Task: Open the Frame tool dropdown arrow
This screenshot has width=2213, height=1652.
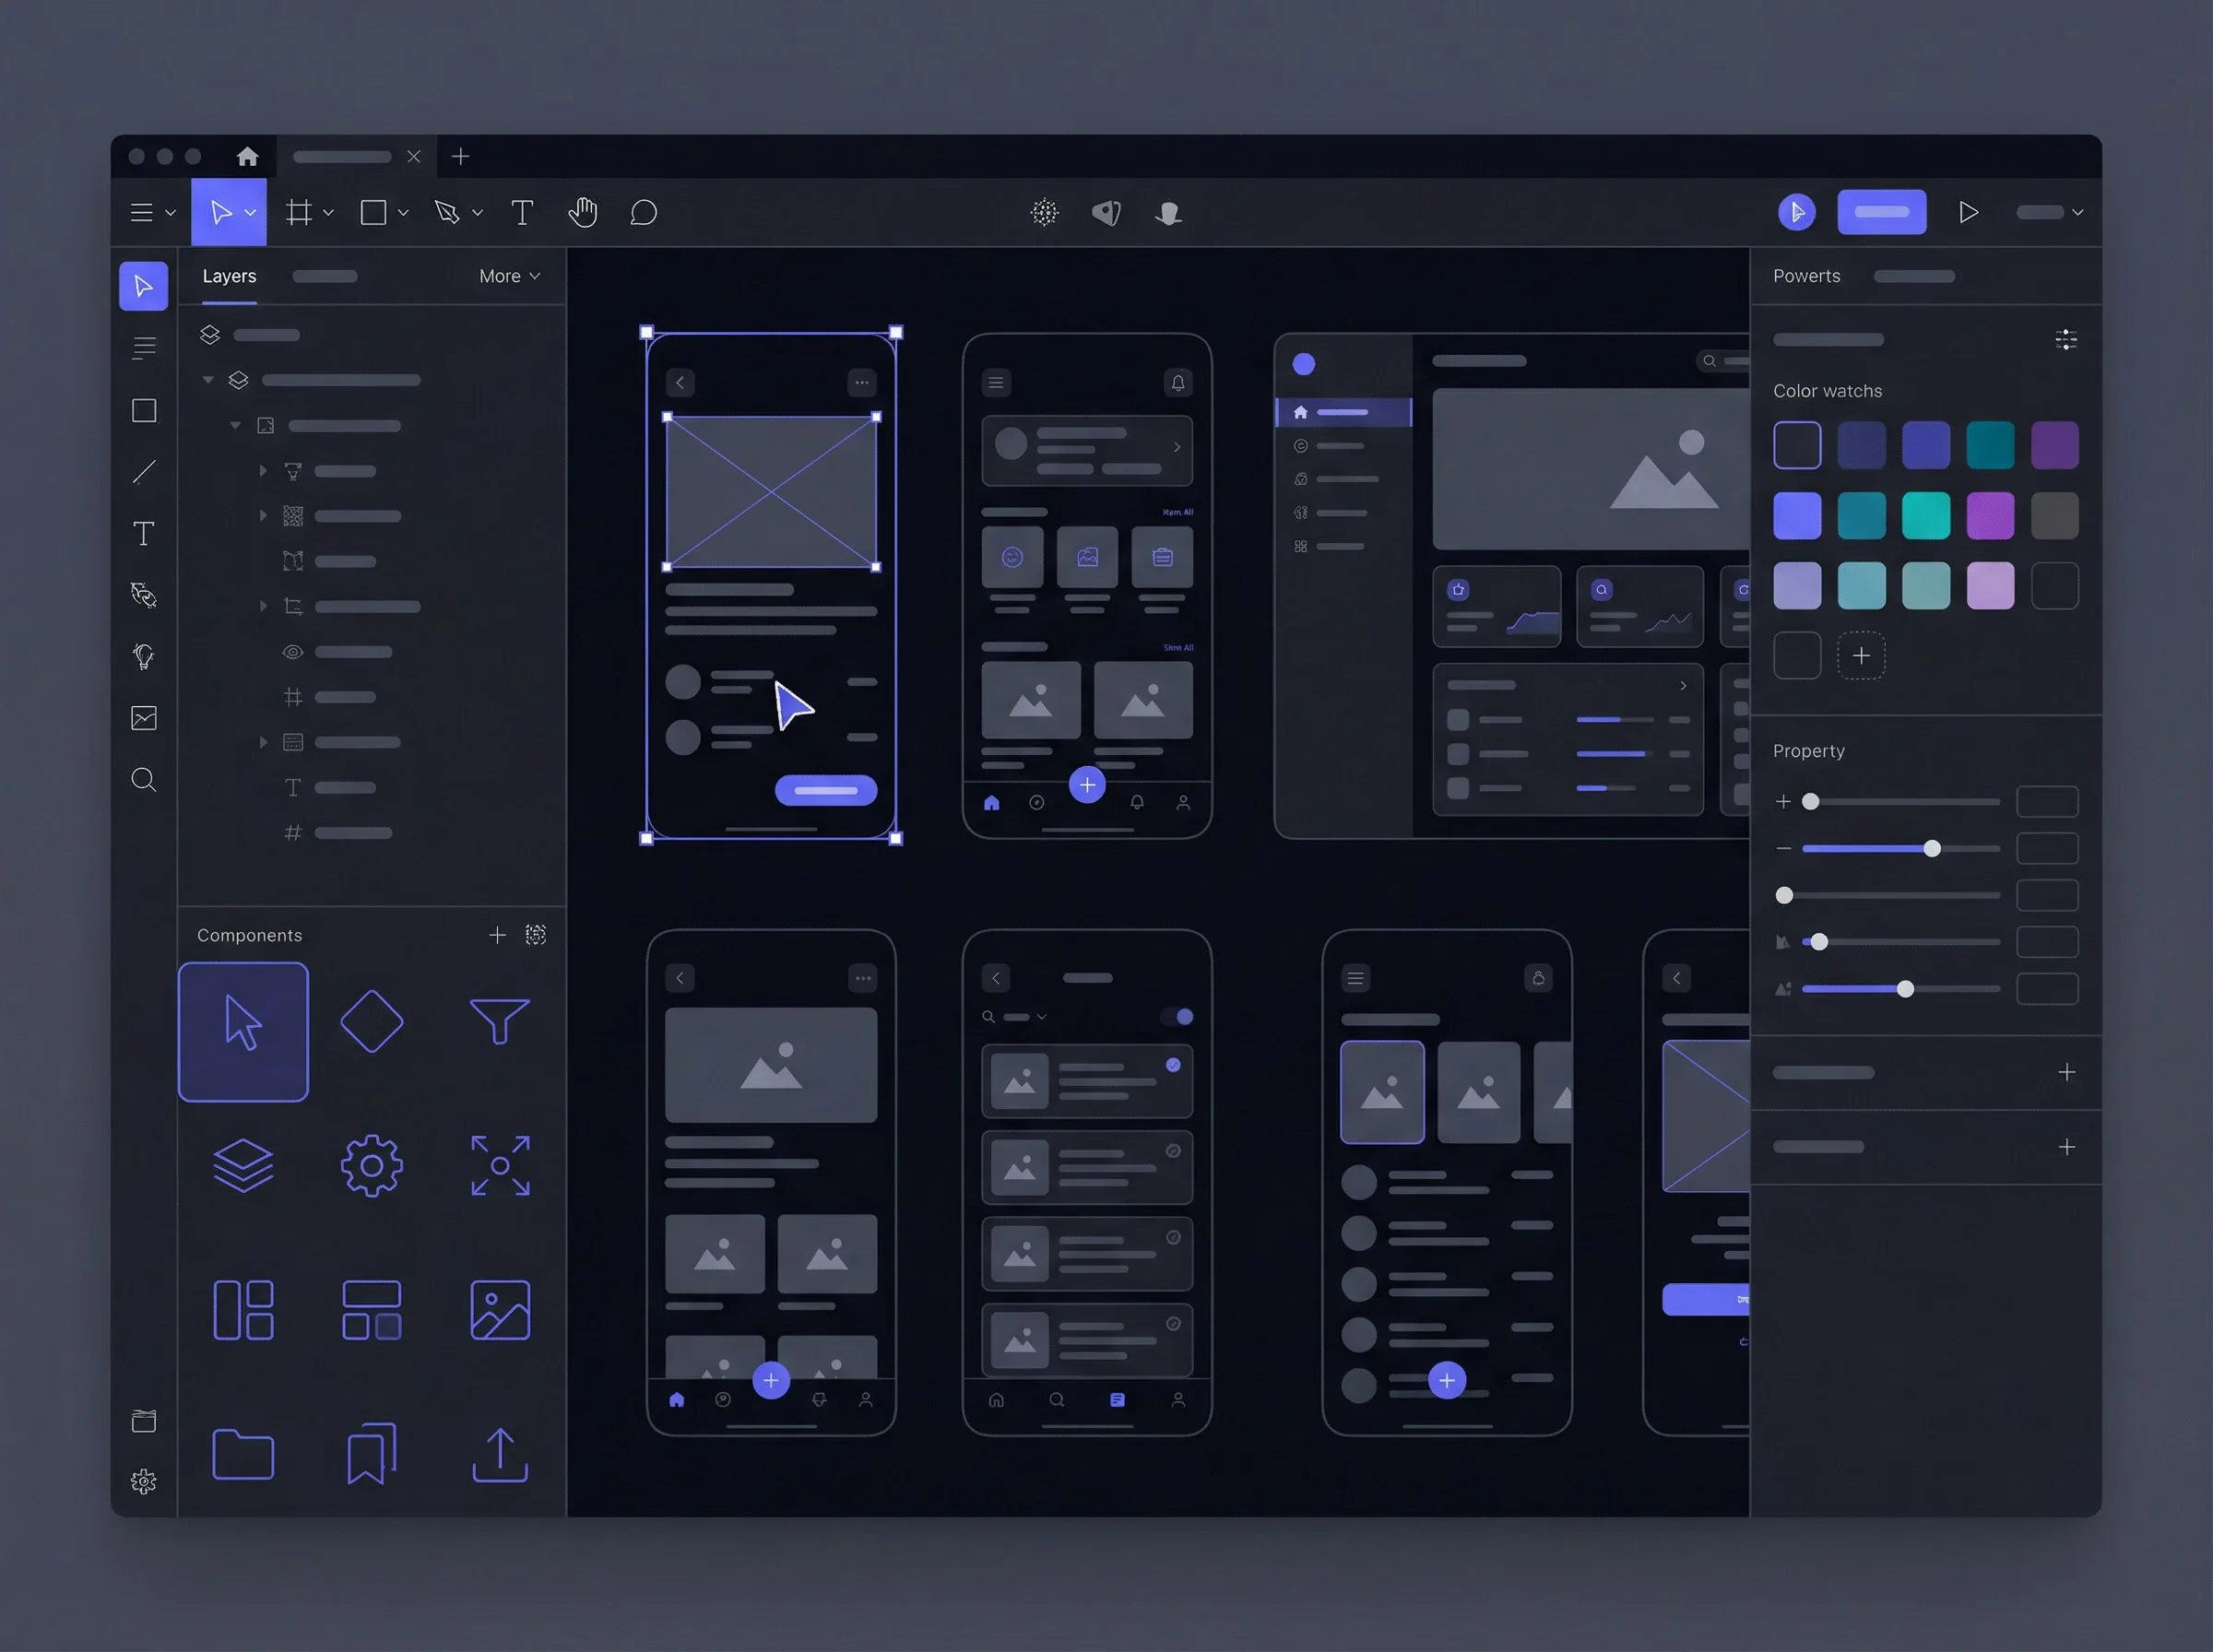Action: click(328, 213)
